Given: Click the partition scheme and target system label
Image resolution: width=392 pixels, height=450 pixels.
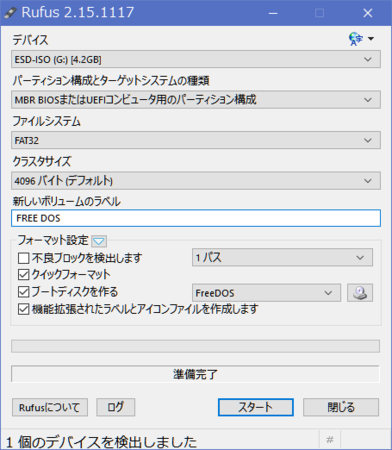Looking at the screenshot, I should (111, 81).
